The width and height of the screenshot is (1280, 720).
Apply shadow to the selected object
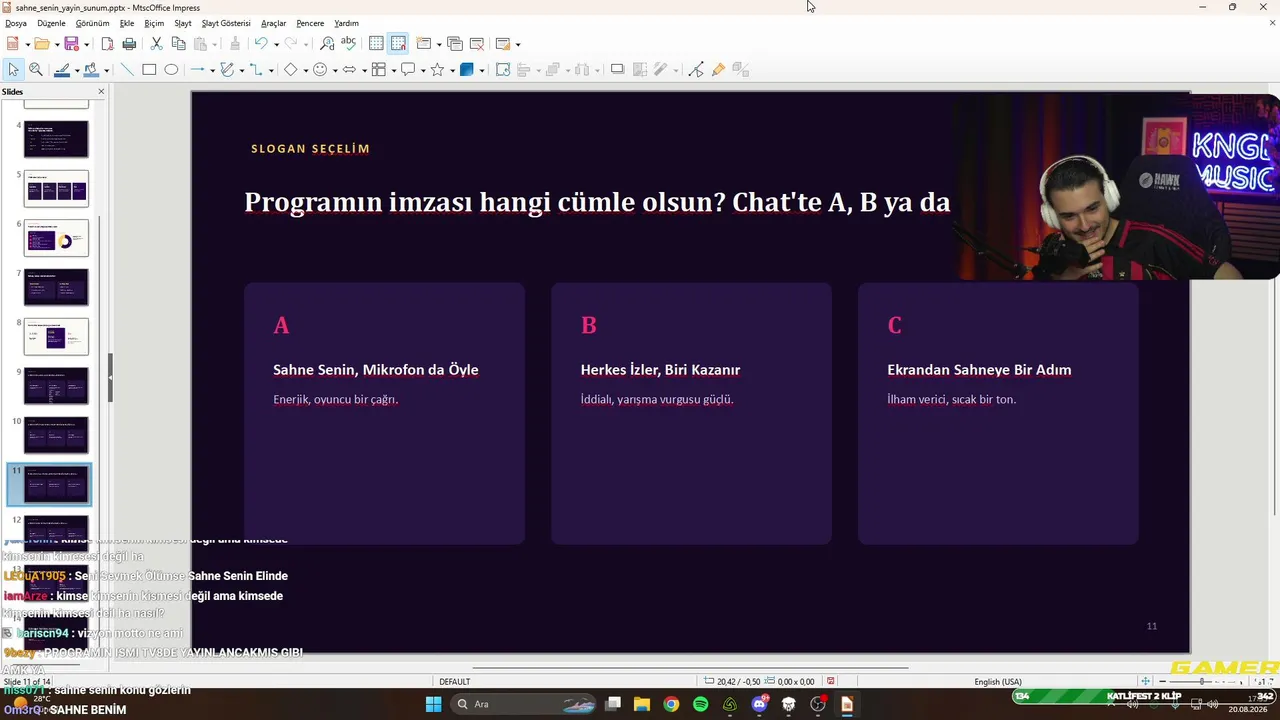pos(617,70)
